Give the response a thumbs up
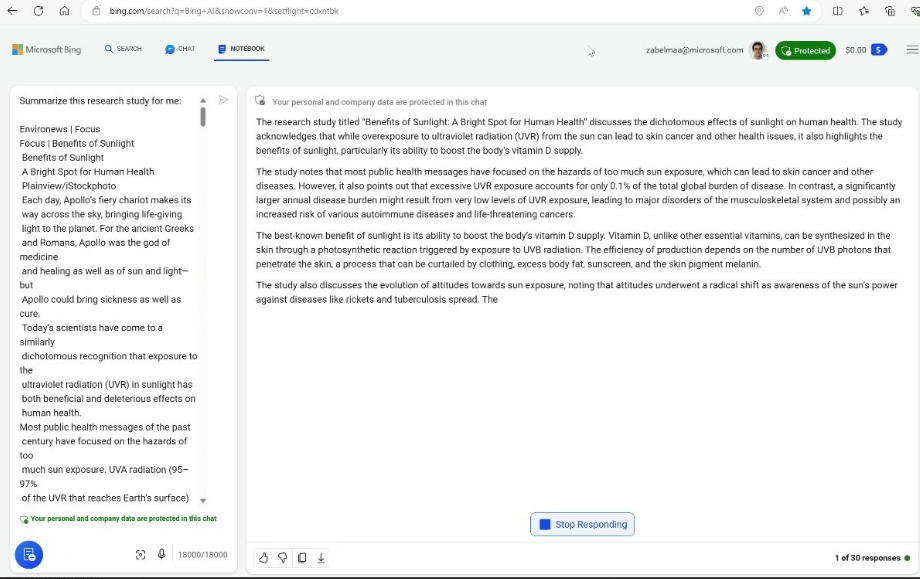Image resolution: width=920 pixels, height=579 pixels. coord(263,557)
